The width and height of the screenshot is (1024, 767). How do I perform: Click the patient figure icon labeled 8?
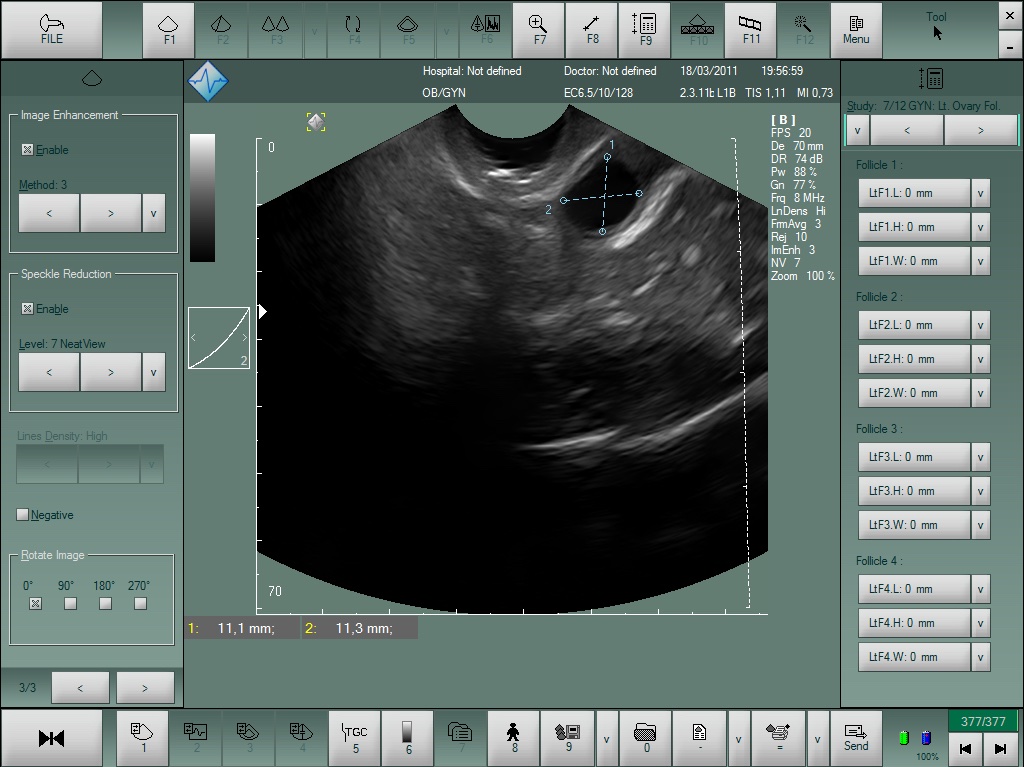pyautogui.click(x=513, y=737)
